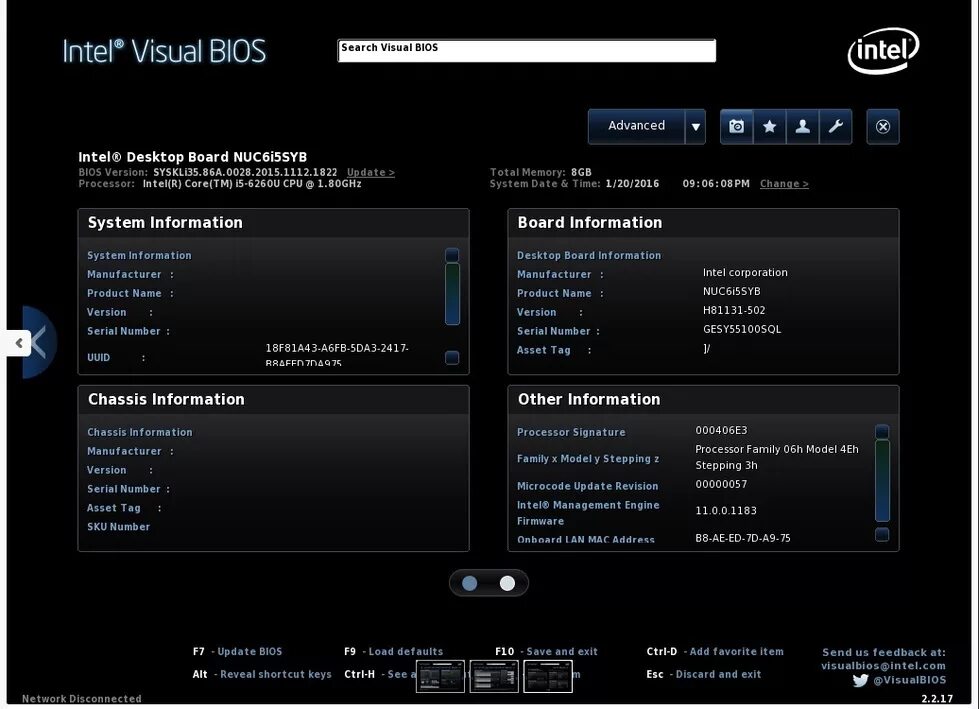
Task: Click the board serial number GESY55100SQL
Action: click(742, 330)
